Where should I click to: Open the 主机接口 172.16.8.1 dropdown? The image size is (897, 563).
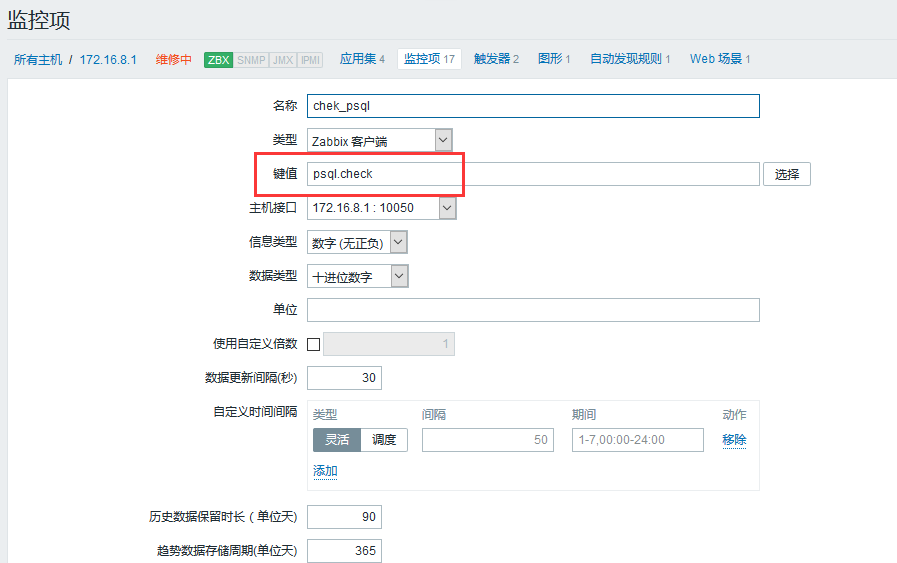[382, 208]
